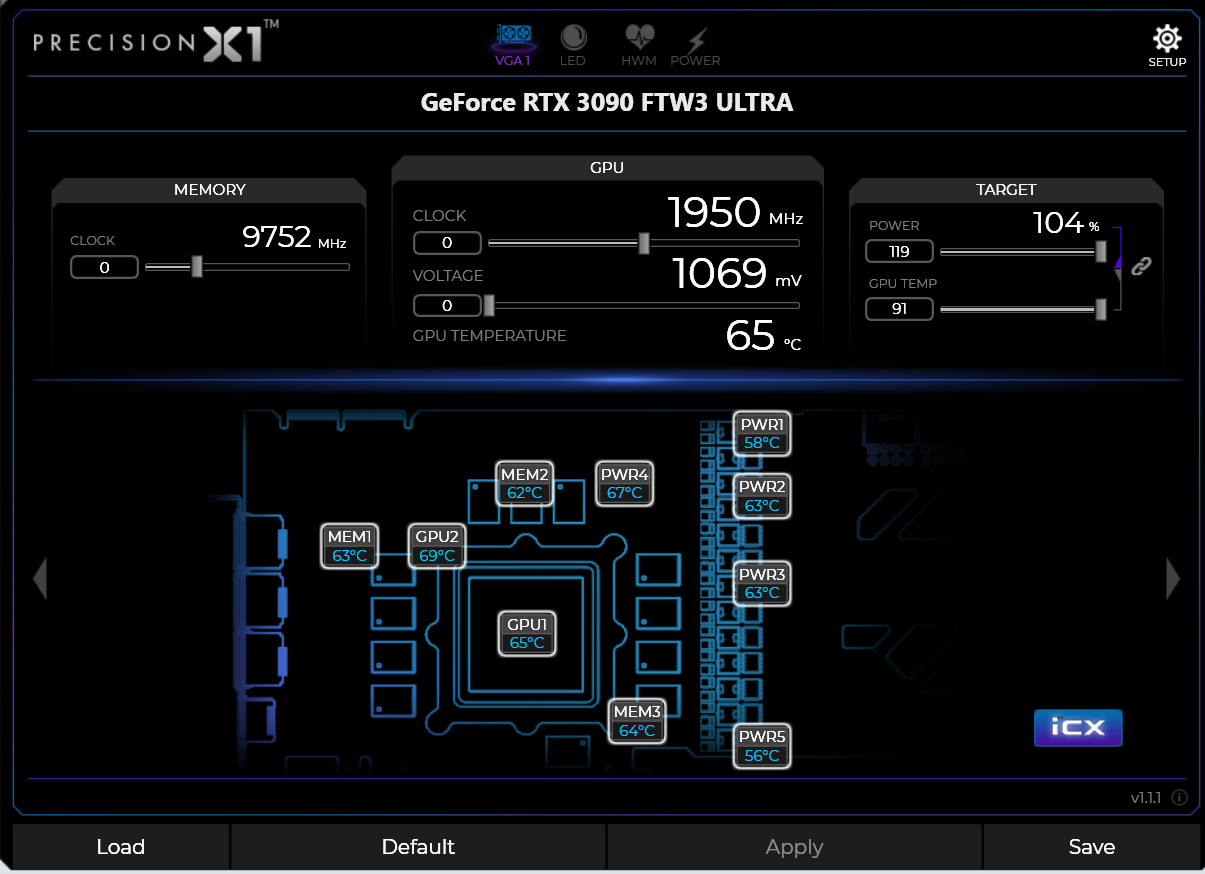1205x874 pixels.
Task: Select the MEM2 temperature sensor
Action: coord(525,483)
